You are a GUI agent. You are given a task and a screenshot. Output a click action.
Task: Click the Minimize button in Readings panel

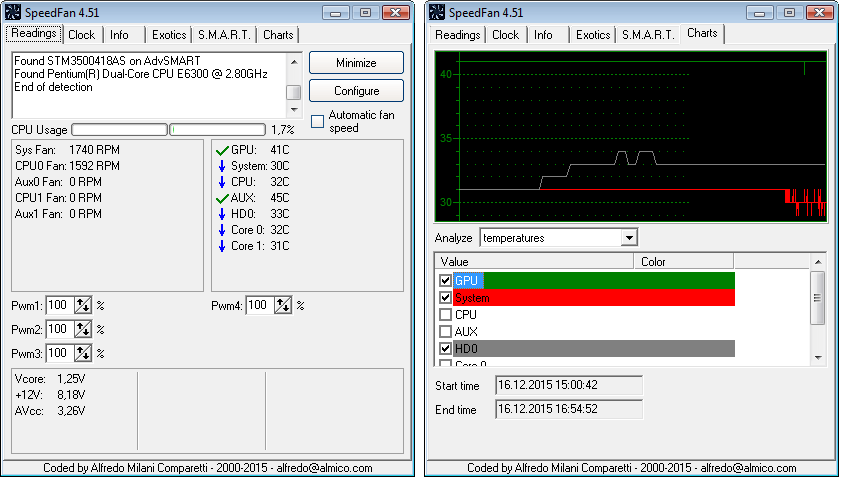click(x=356, y=63)
